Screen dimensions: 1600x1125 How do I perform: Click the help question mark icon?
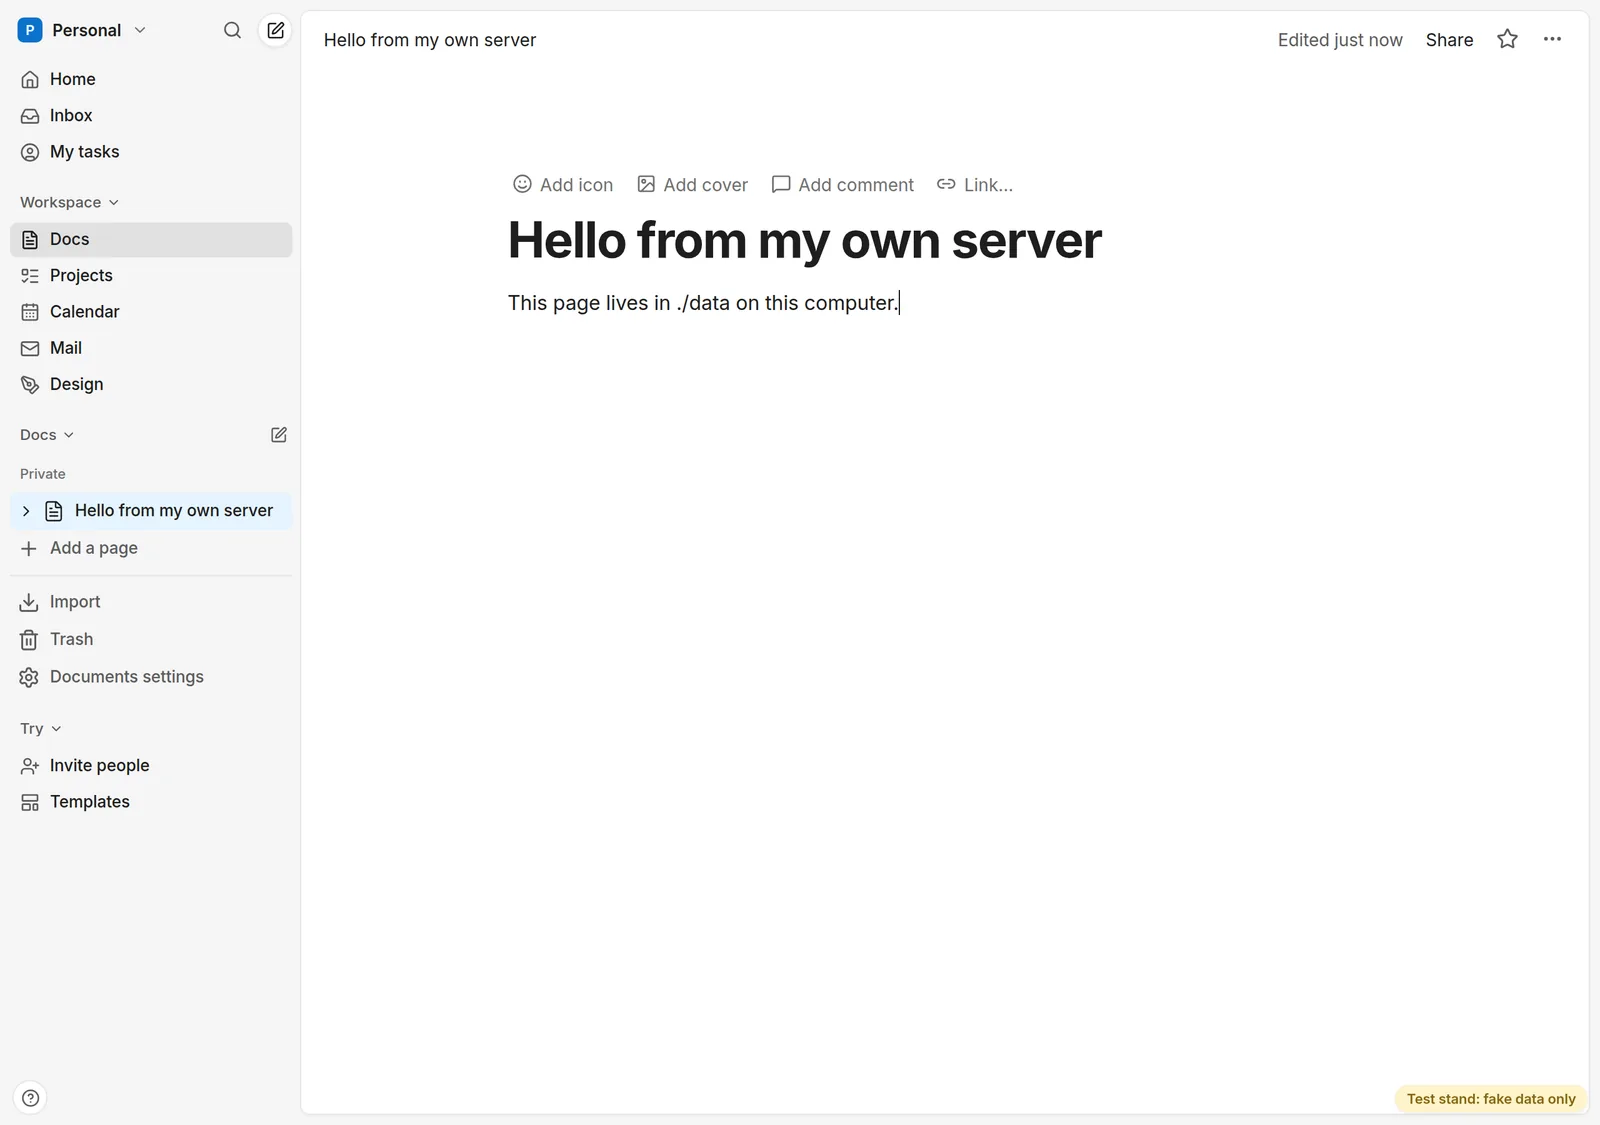[31, 1098]
